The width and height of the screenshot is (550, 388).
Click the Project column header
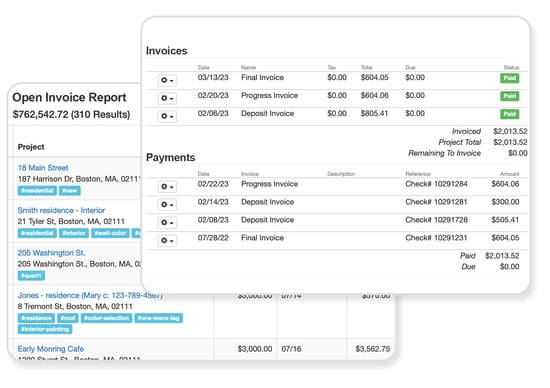tap(31, 147)
